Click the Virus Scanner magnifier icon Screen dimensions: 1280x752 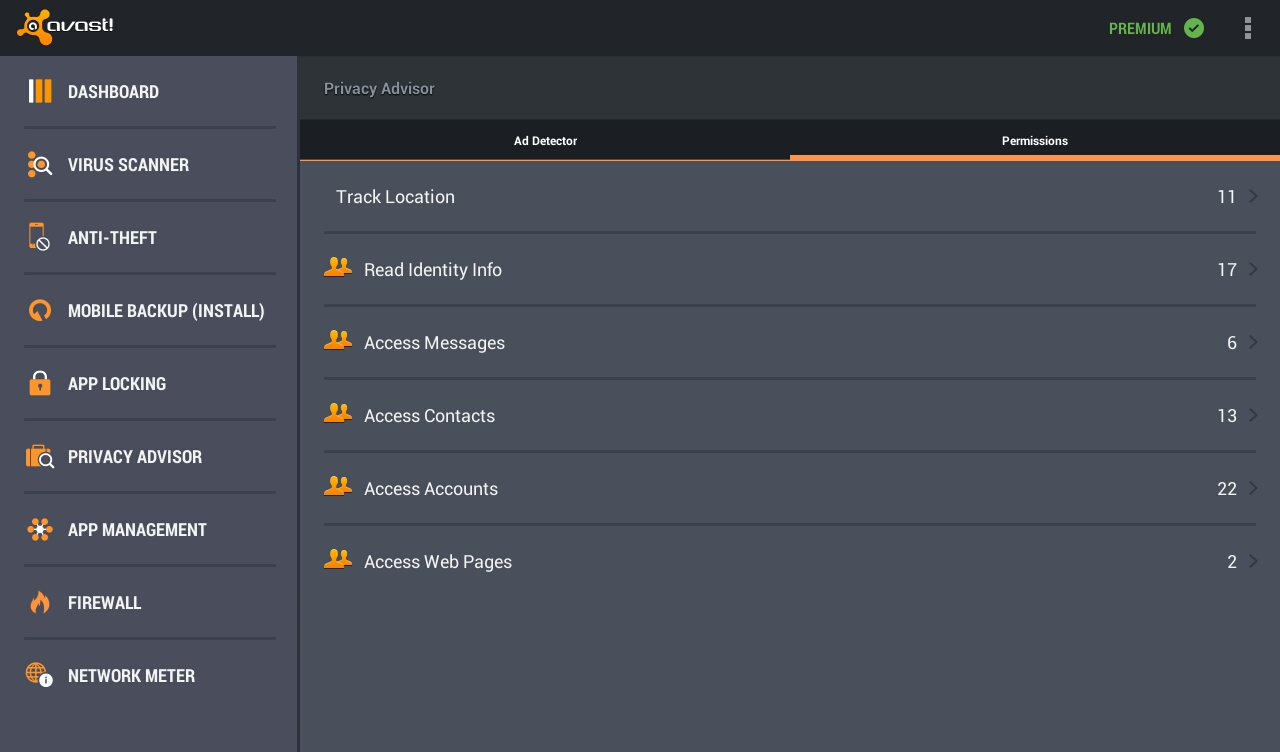tap(40, 164)
